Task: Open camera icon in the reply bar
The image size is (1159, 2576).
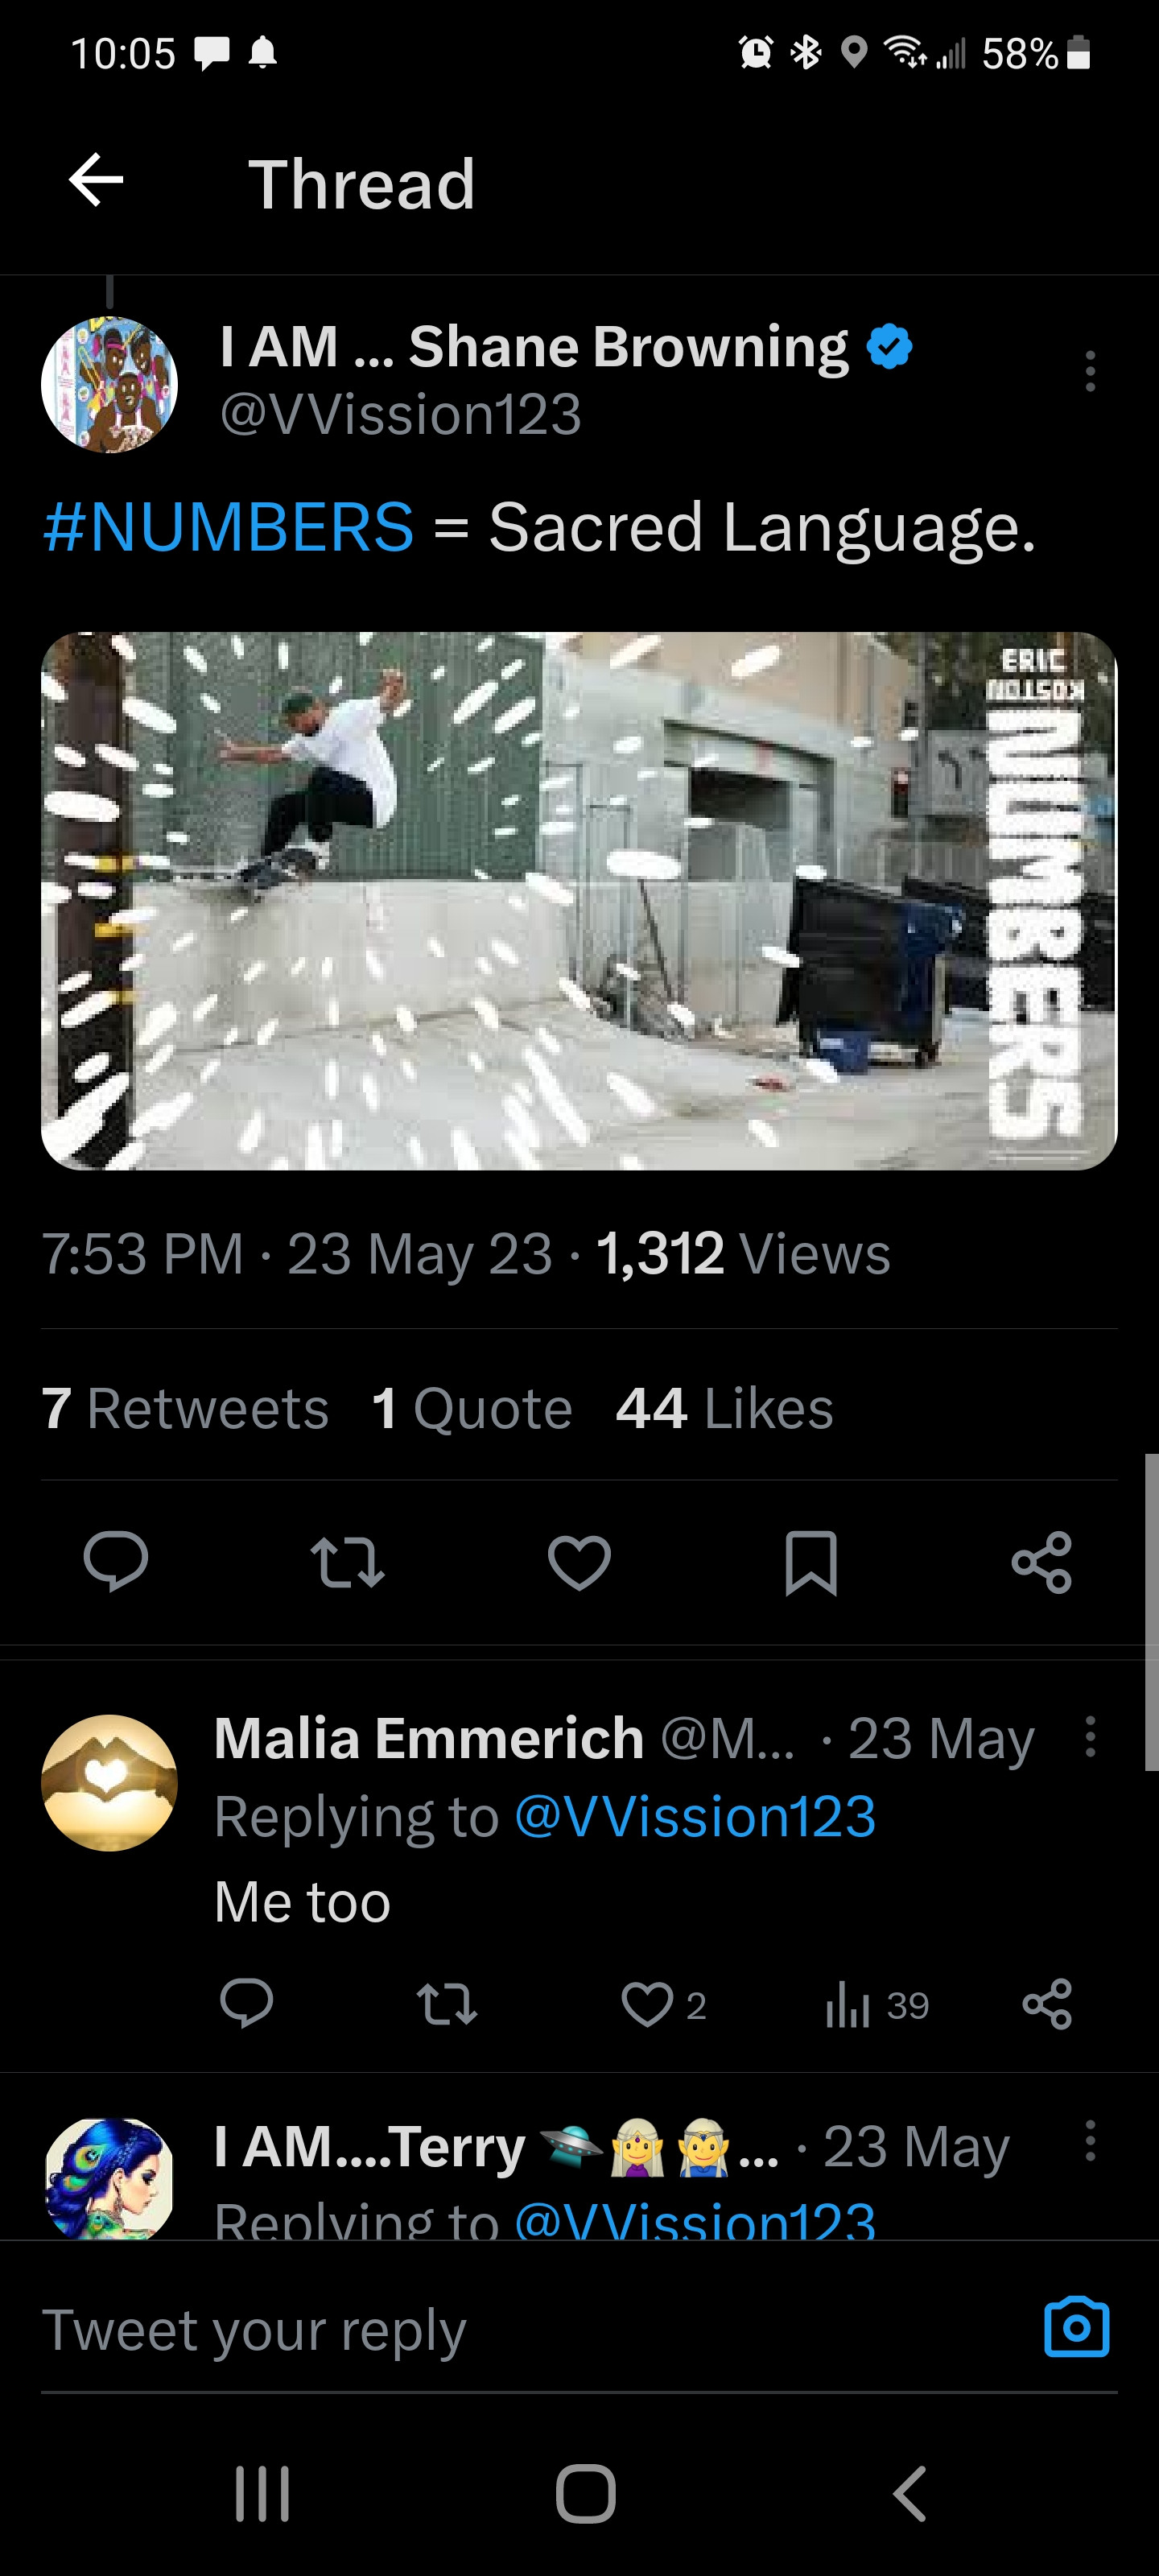Action: 1076,2328
